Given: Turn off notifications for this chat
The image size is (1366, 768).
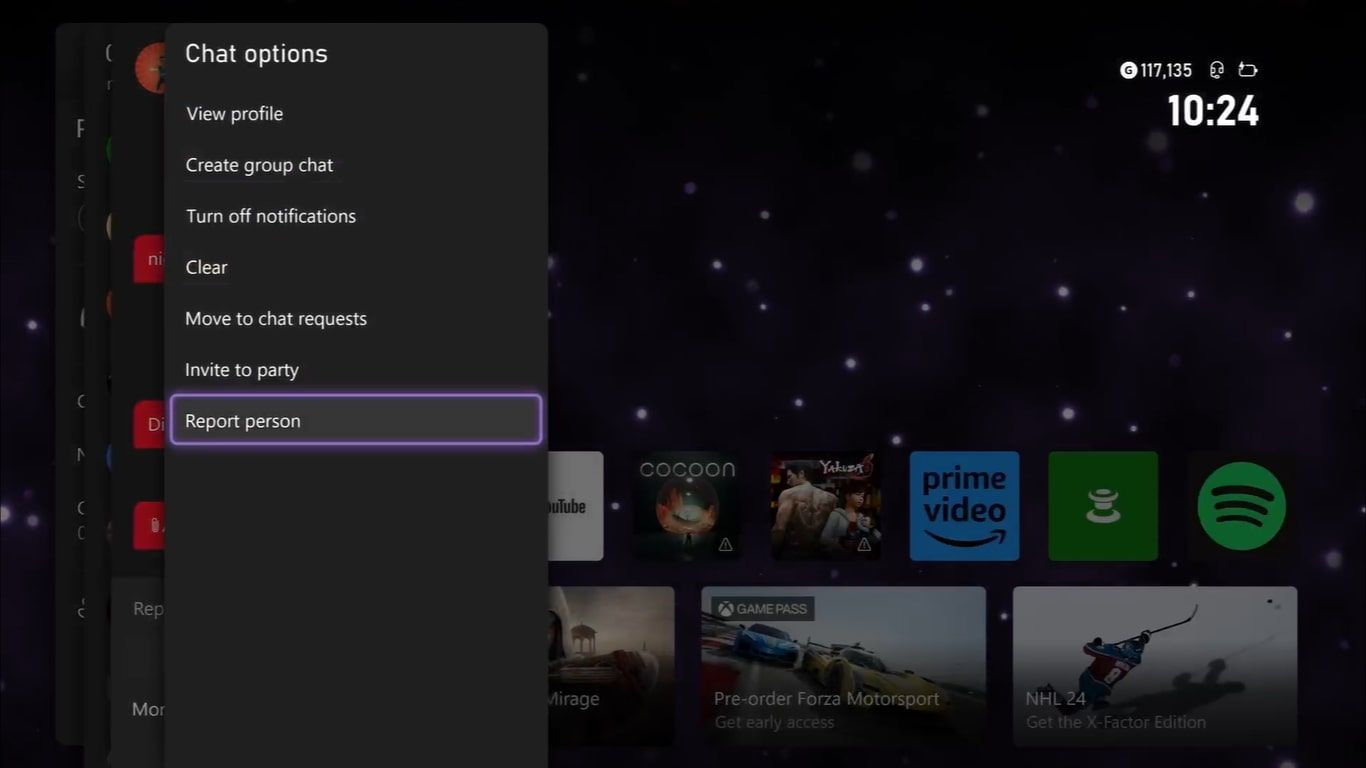Looking at the screenshot, I should click(271, 216).
